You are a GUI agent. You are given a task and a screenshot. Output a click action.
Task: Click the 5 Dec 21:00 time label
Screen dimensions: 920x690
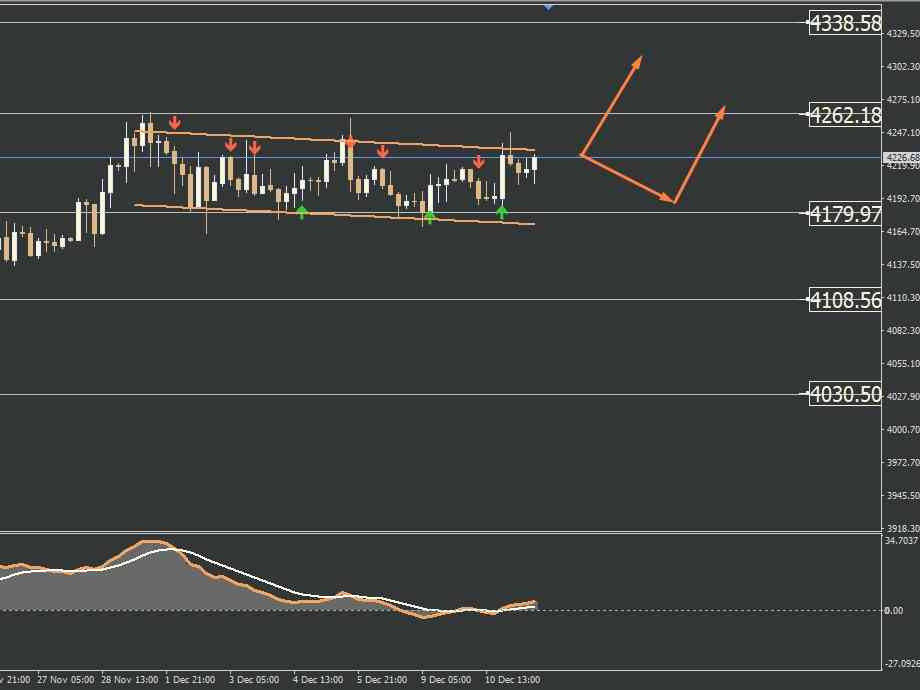pos(382,679)
